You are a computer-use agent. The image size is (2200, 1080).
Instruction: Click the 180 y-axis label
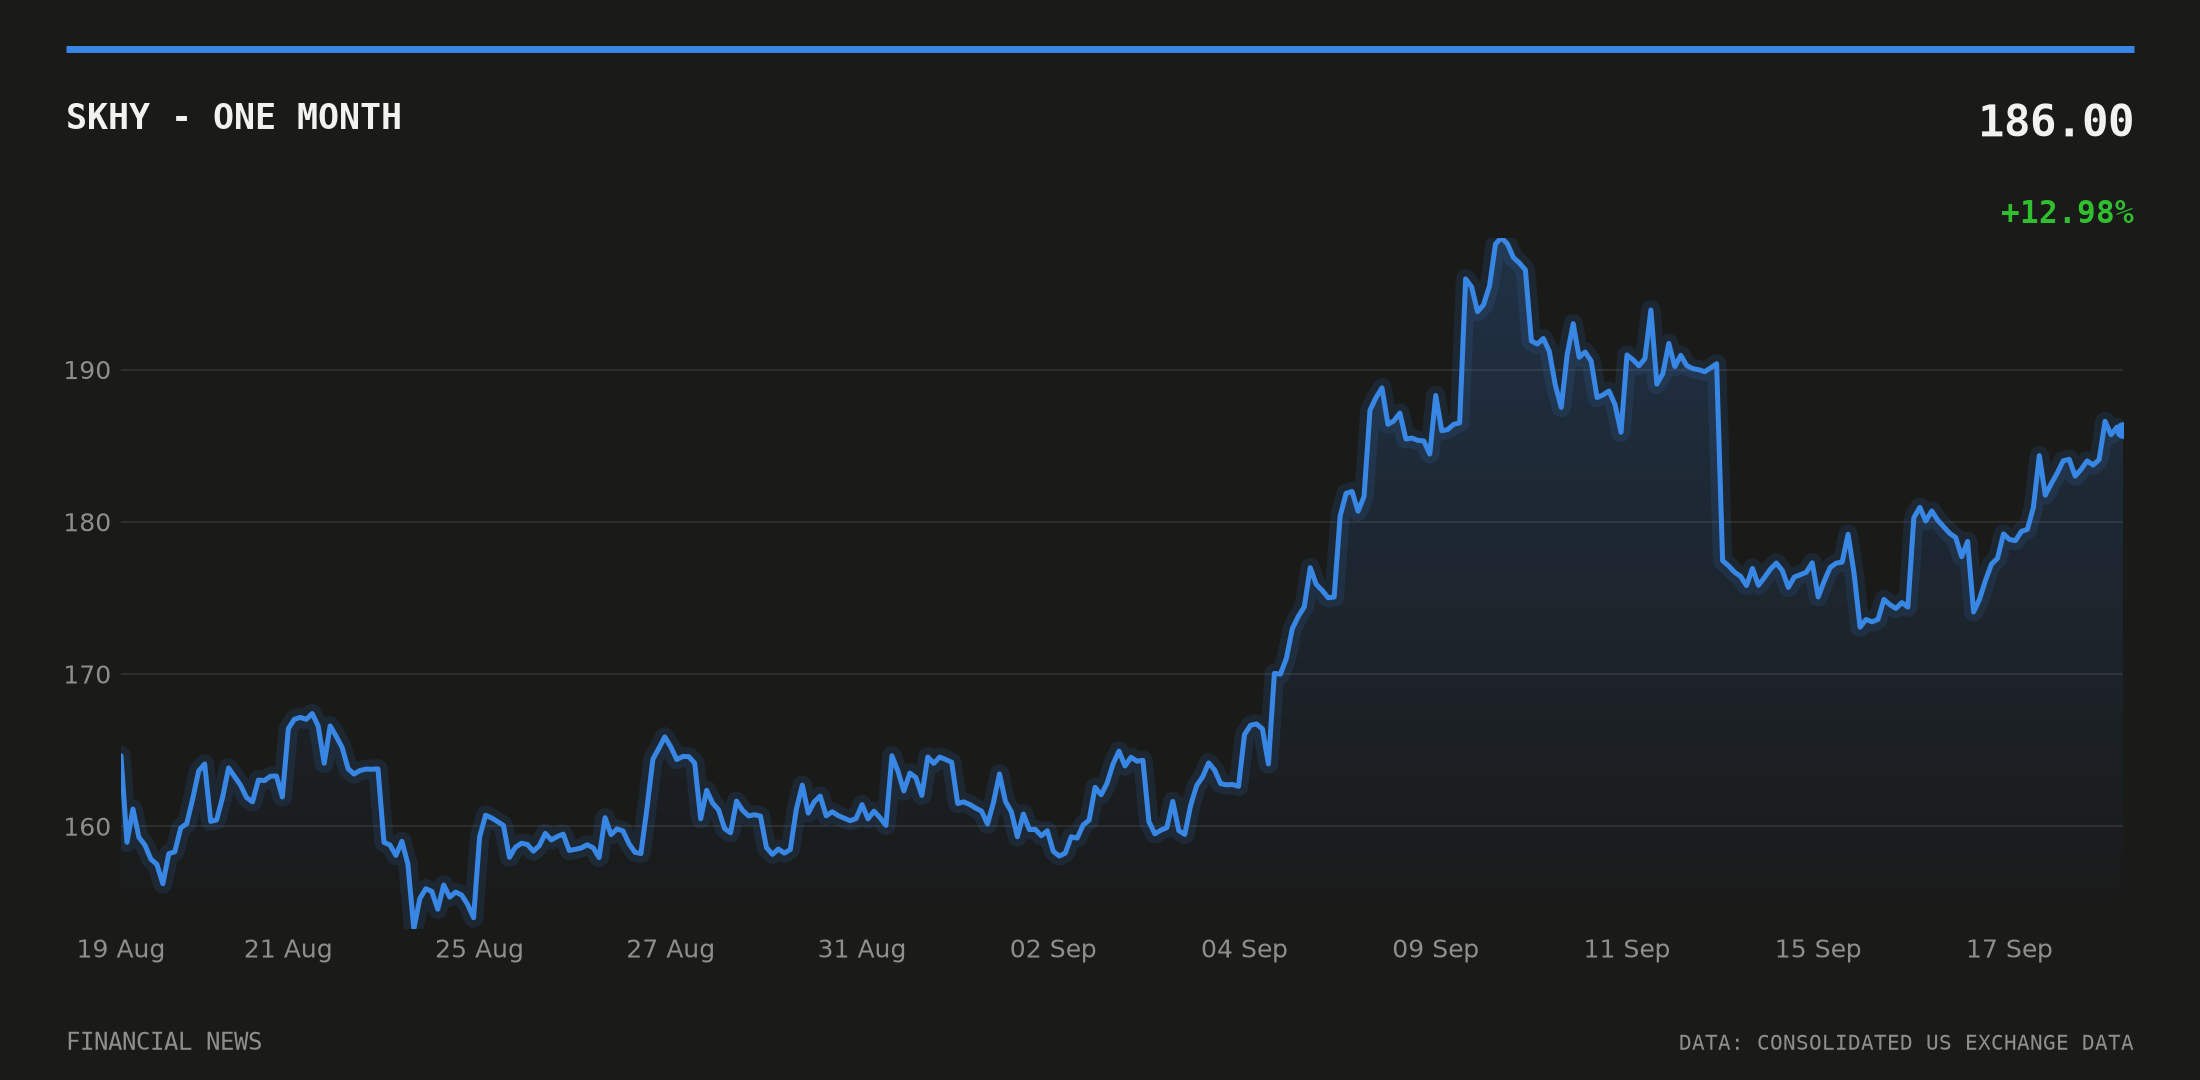point(87,523)
